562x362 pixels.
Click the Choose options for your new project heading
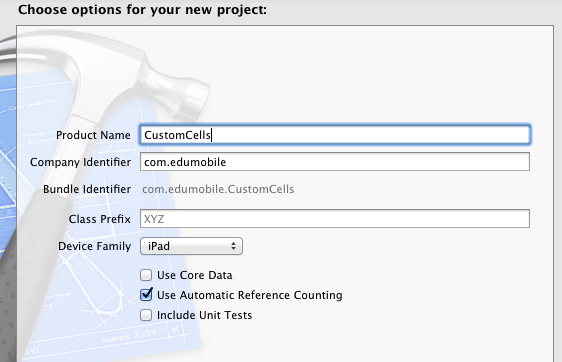142,10
